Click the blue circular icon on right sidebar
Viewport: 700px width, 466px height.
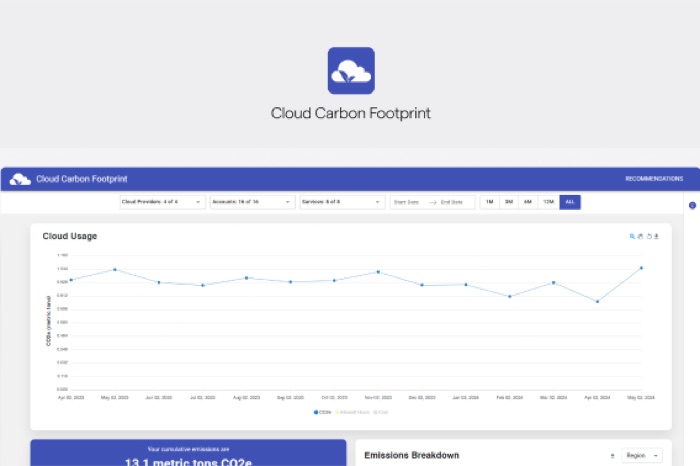[x=692, y=205]
